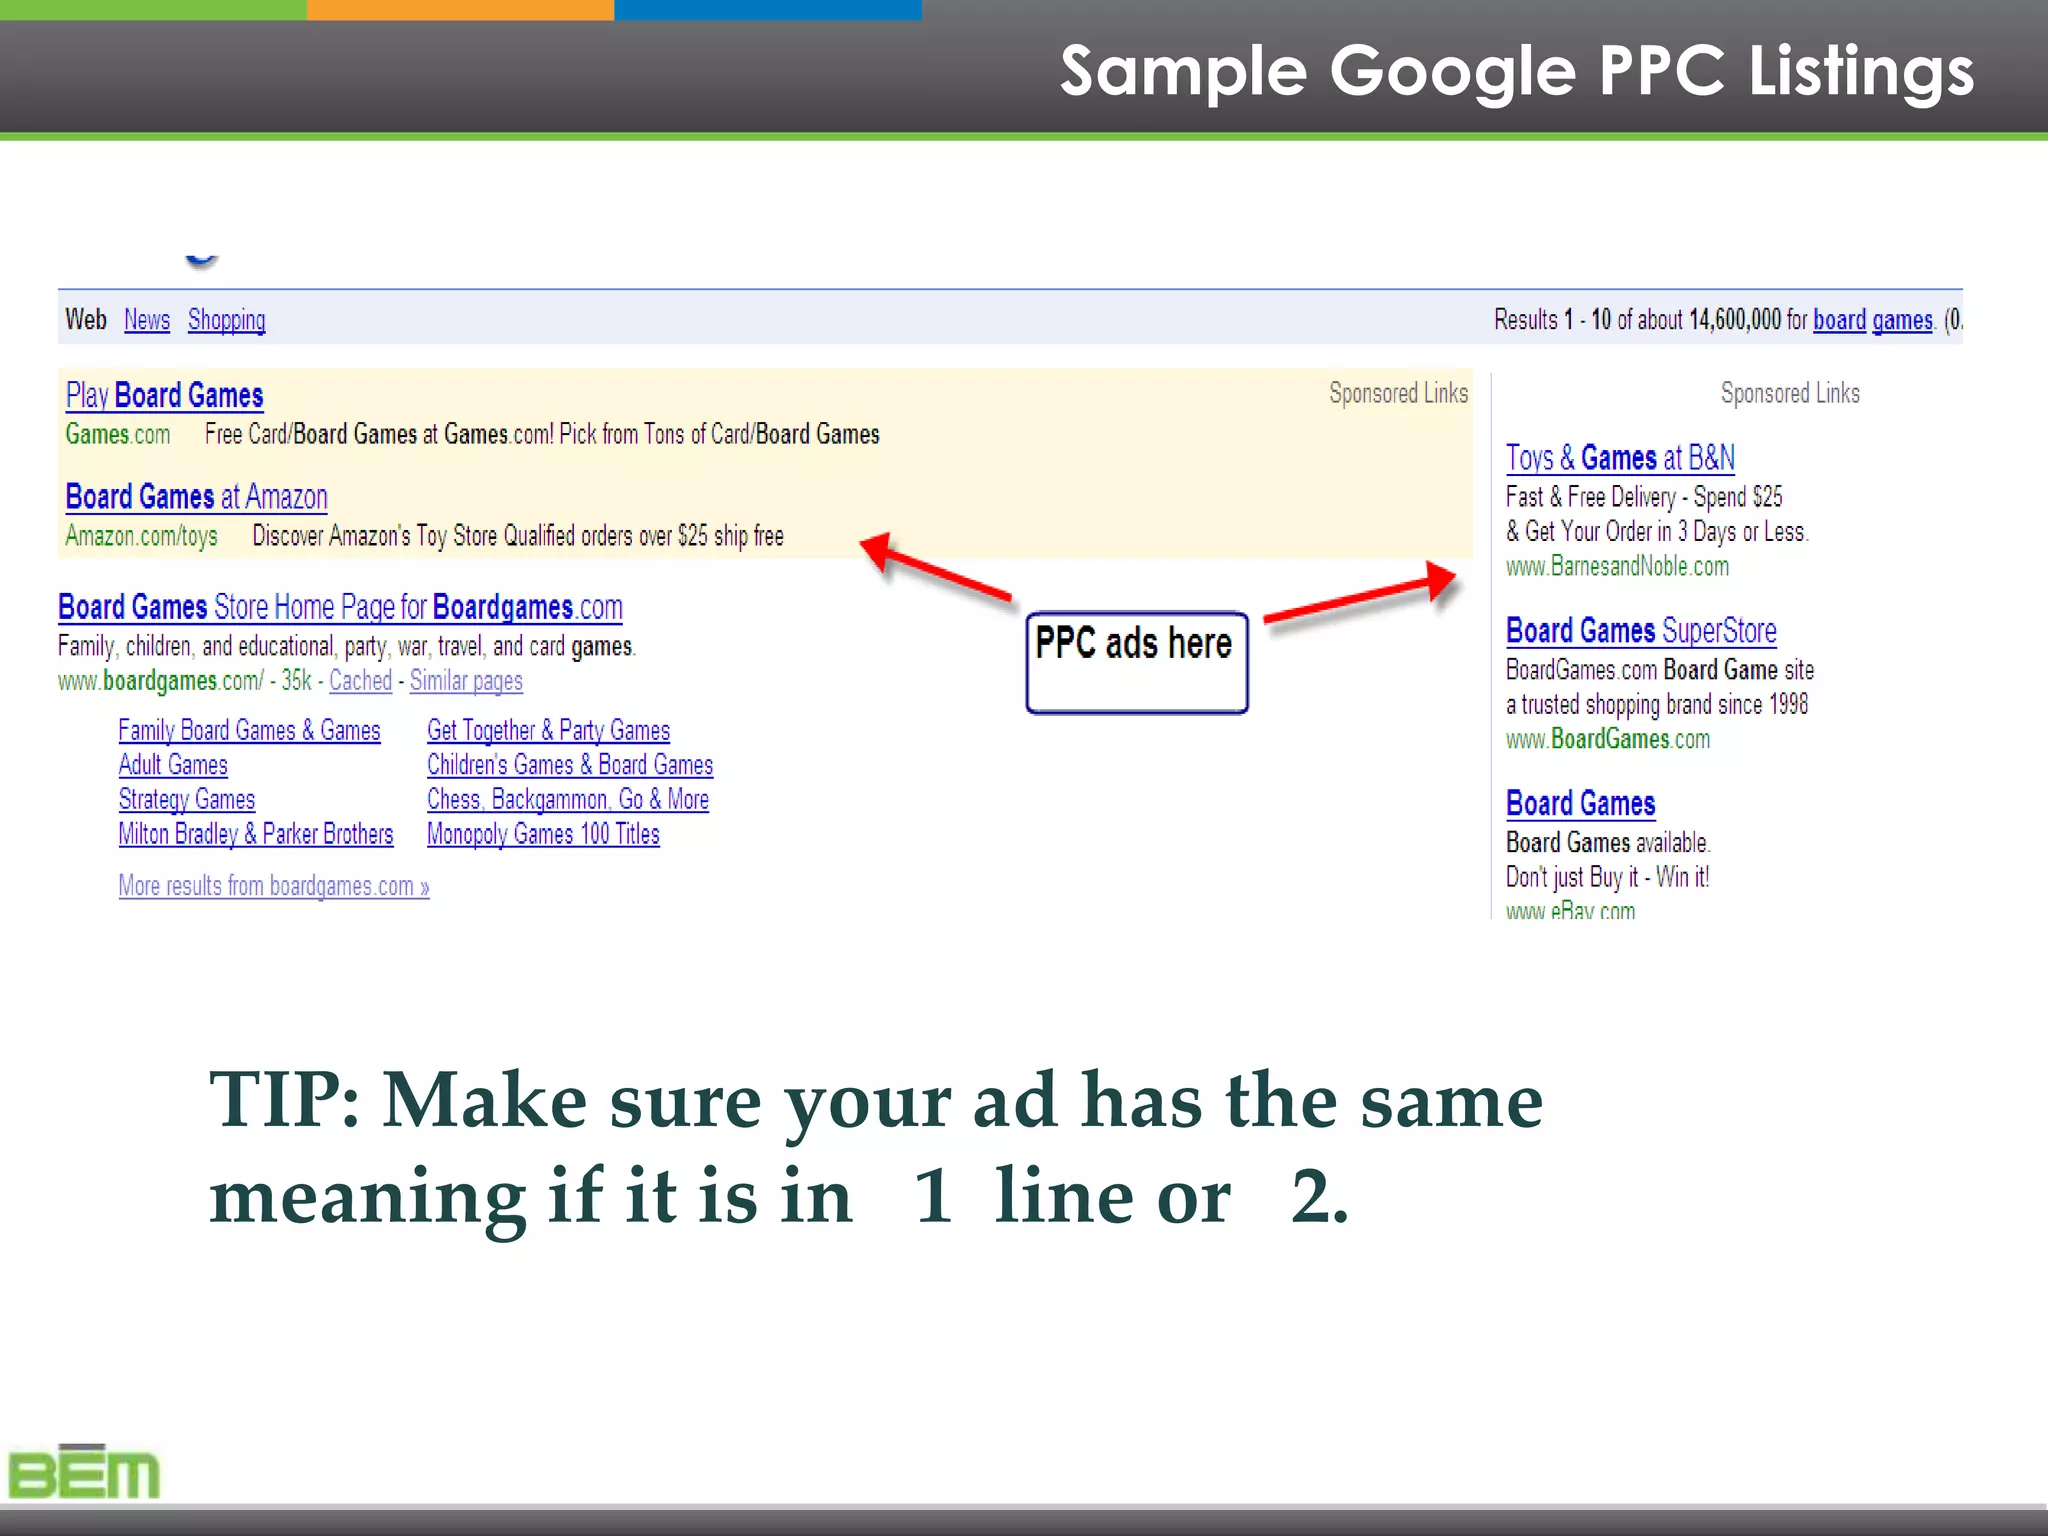2048x1536 pixels.
Task: Open 'Monopoly Games 100 Titles' sitelink
Action: coord(544,834)
